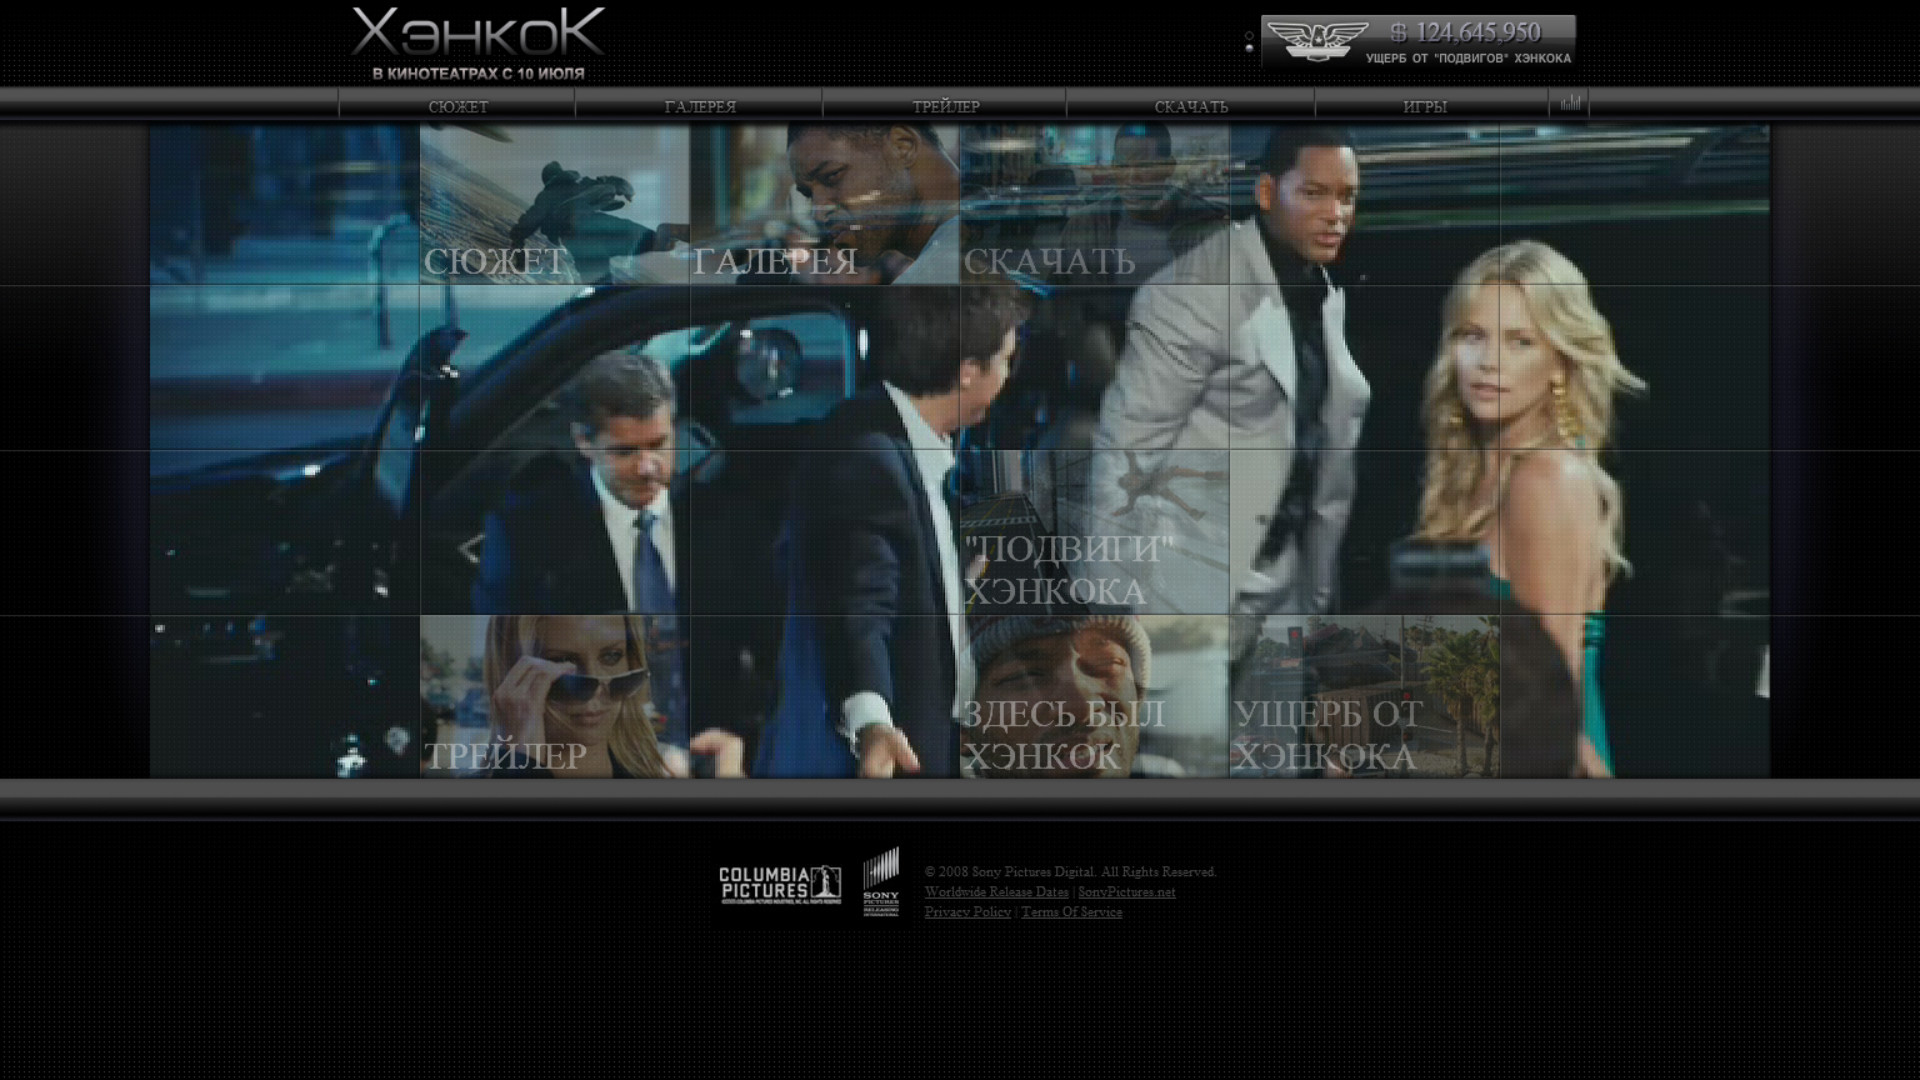Click the $ 124,645,950 damage counter
This screenshot has height=1080, width=1920.
coord(1466,33)
